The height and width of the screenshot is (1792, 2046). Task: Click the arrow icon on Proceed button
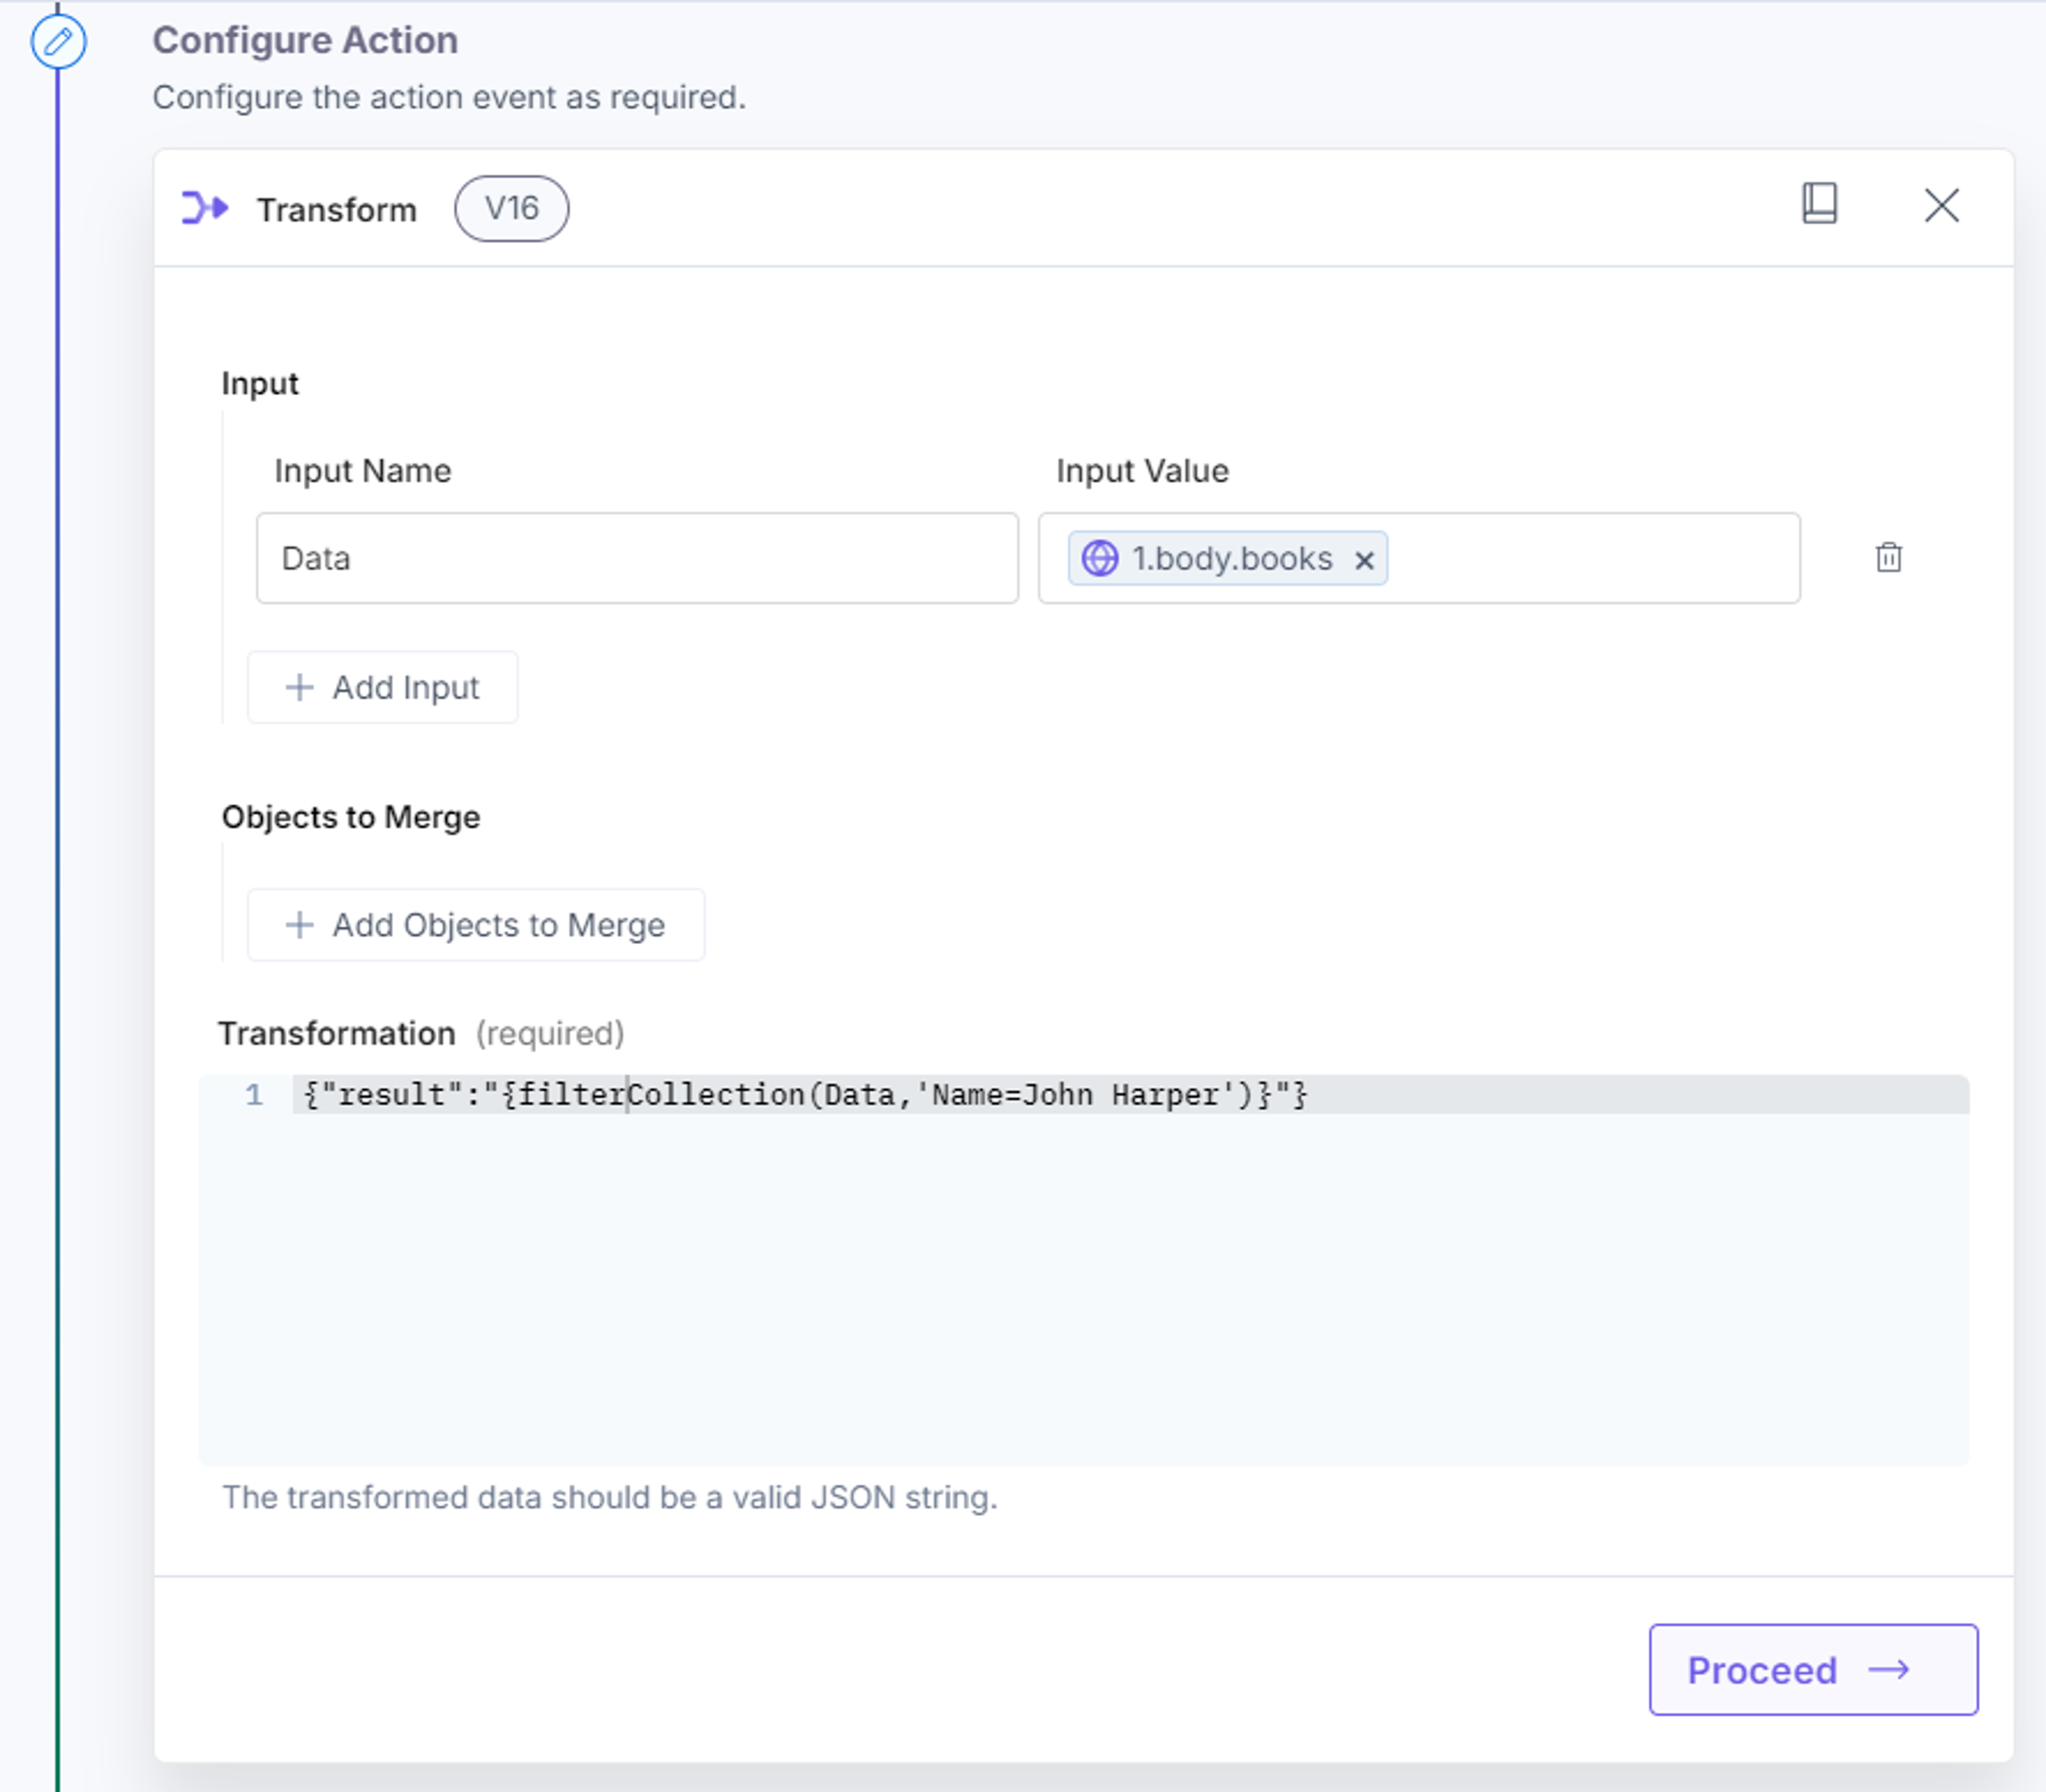click(x=1888, y=1670)
